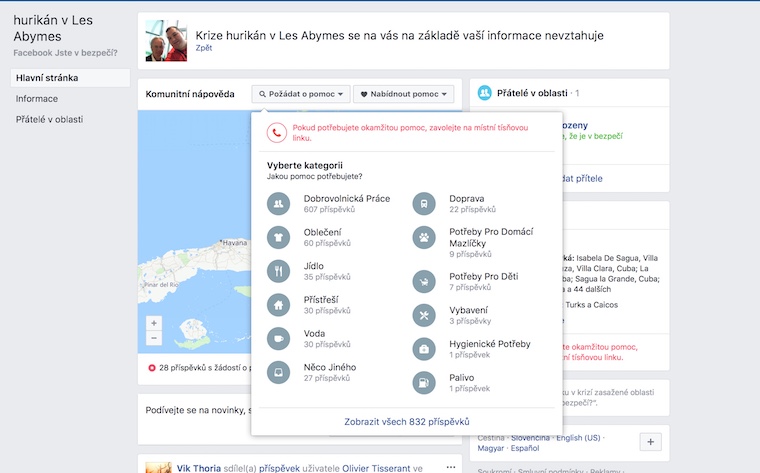Viewport: 760px width, 473px height.
Task: Open the profile photo thumbnail
Action: pos(166,41)
